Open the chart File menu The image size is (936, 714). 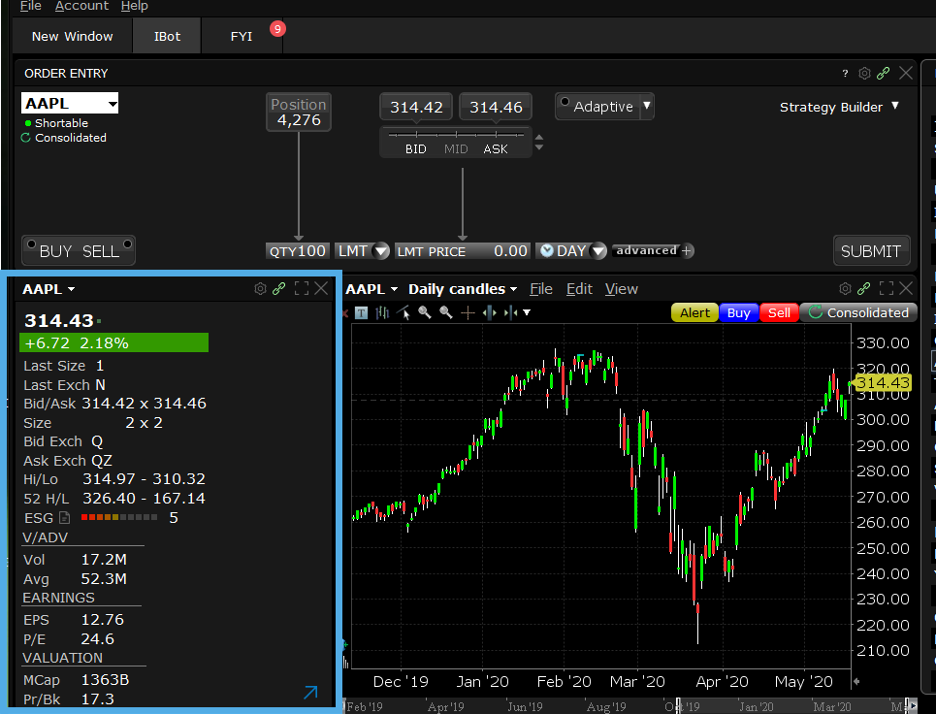click(x=541, y=289)
